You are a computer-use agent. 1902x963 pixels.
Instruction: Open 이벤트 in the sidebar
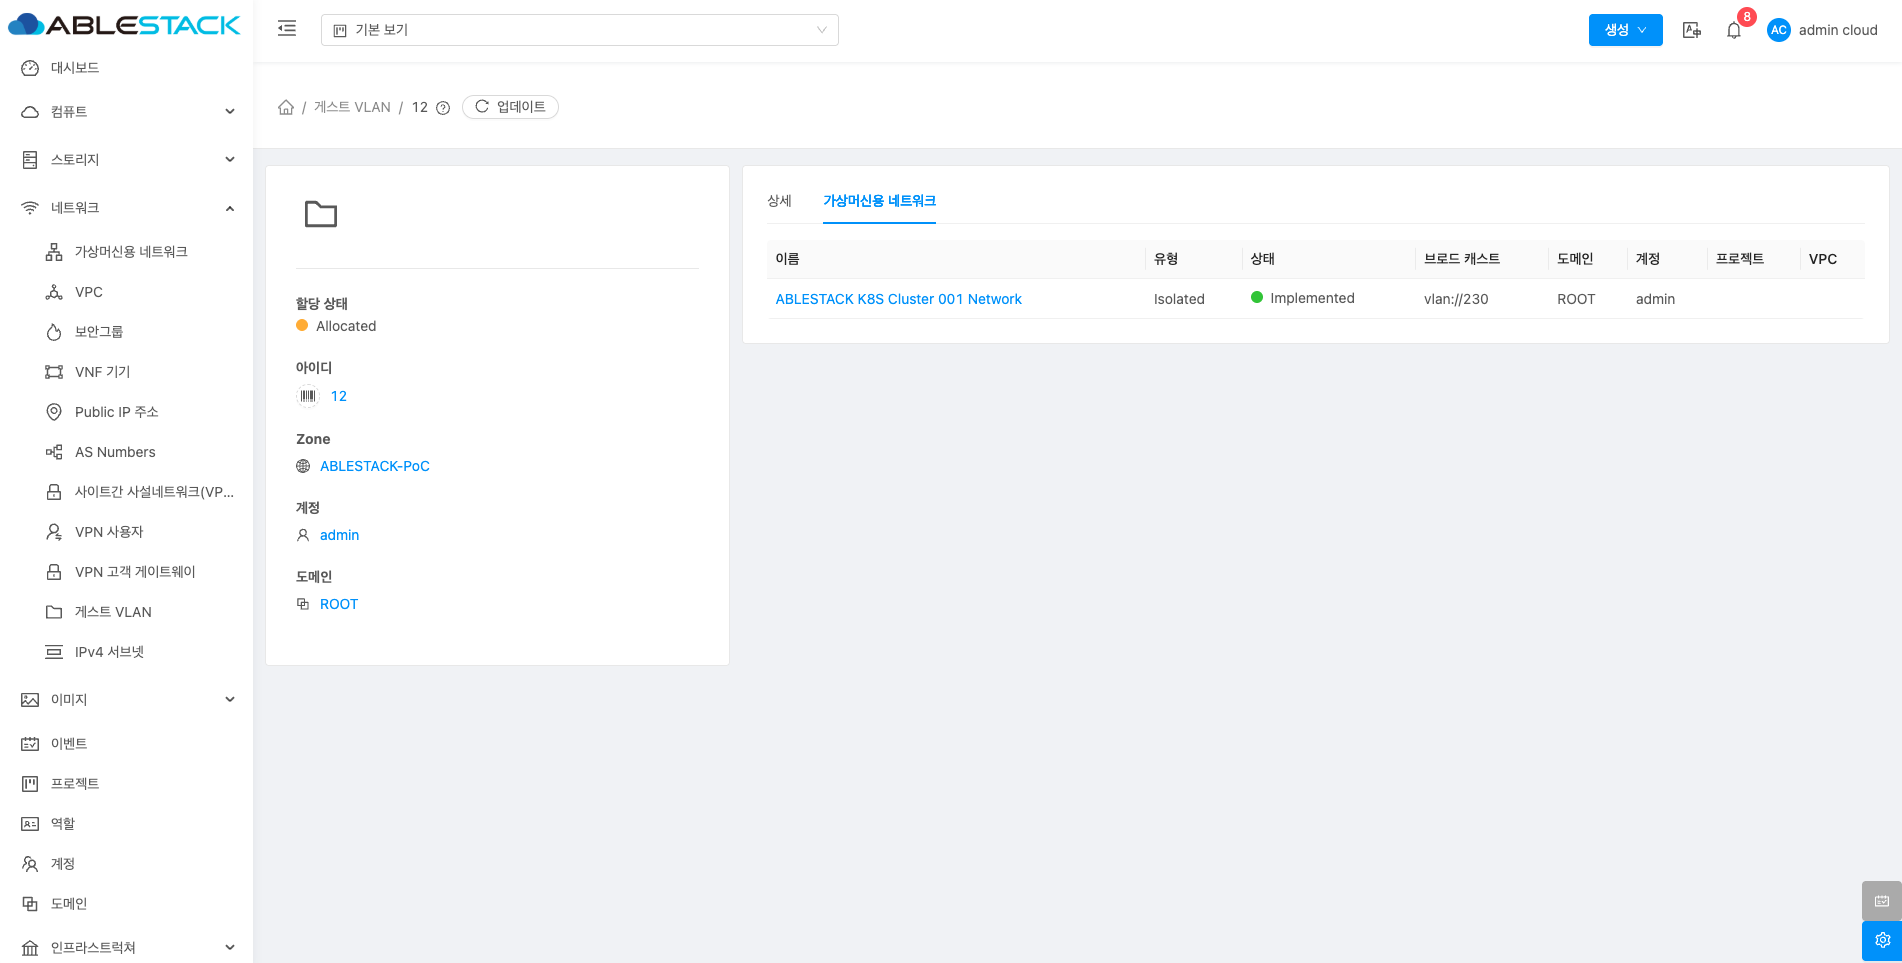126,744
